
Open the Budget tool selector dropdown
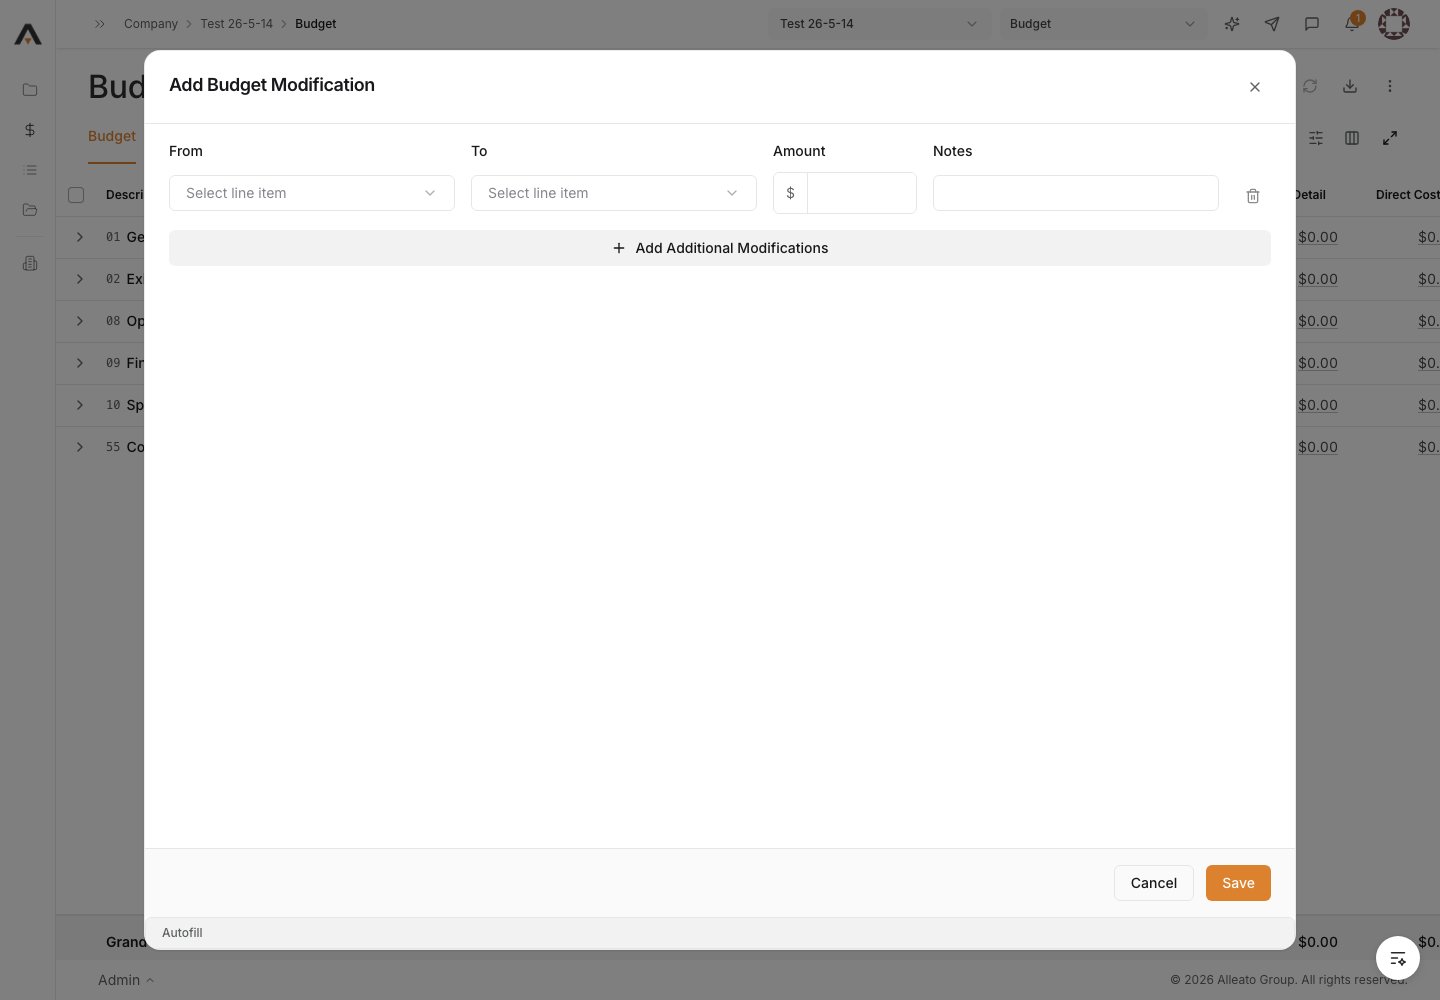(x=1104, y=24)
